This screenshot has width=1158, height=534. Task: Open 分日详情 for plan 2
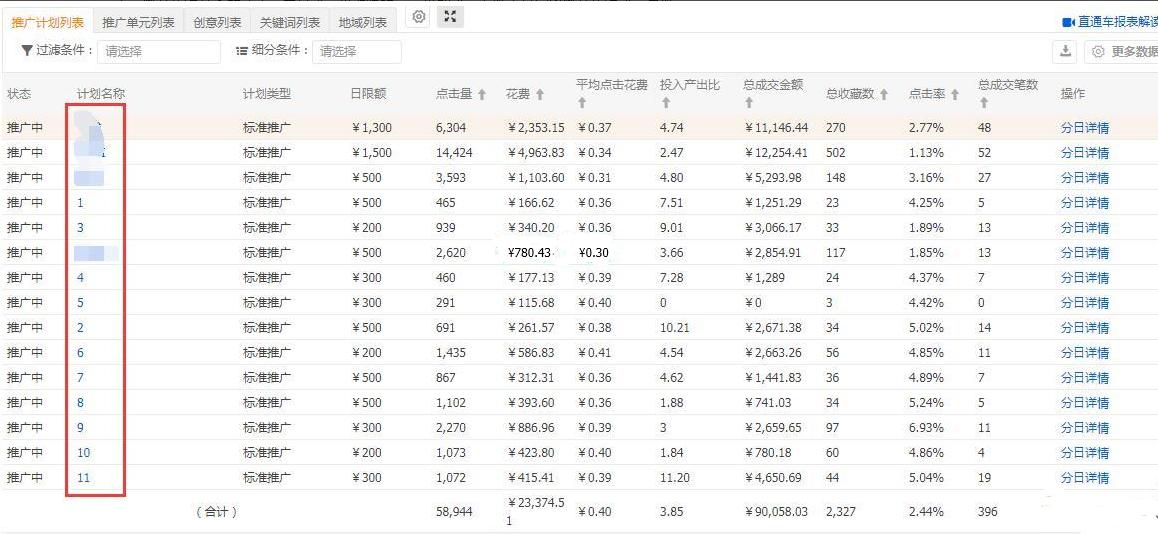(1085, 328)
